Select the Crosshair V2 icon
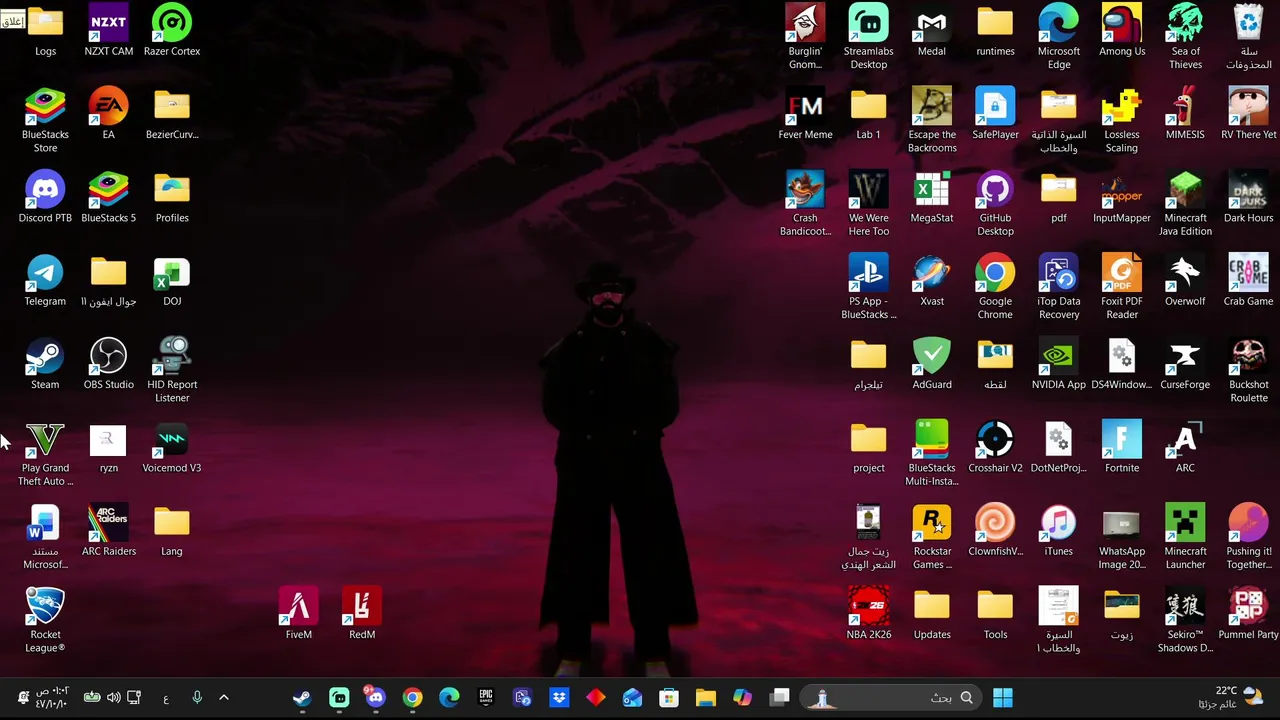Image resolution: width=1280 pixels, height=720 pixels. coord(995,448)
